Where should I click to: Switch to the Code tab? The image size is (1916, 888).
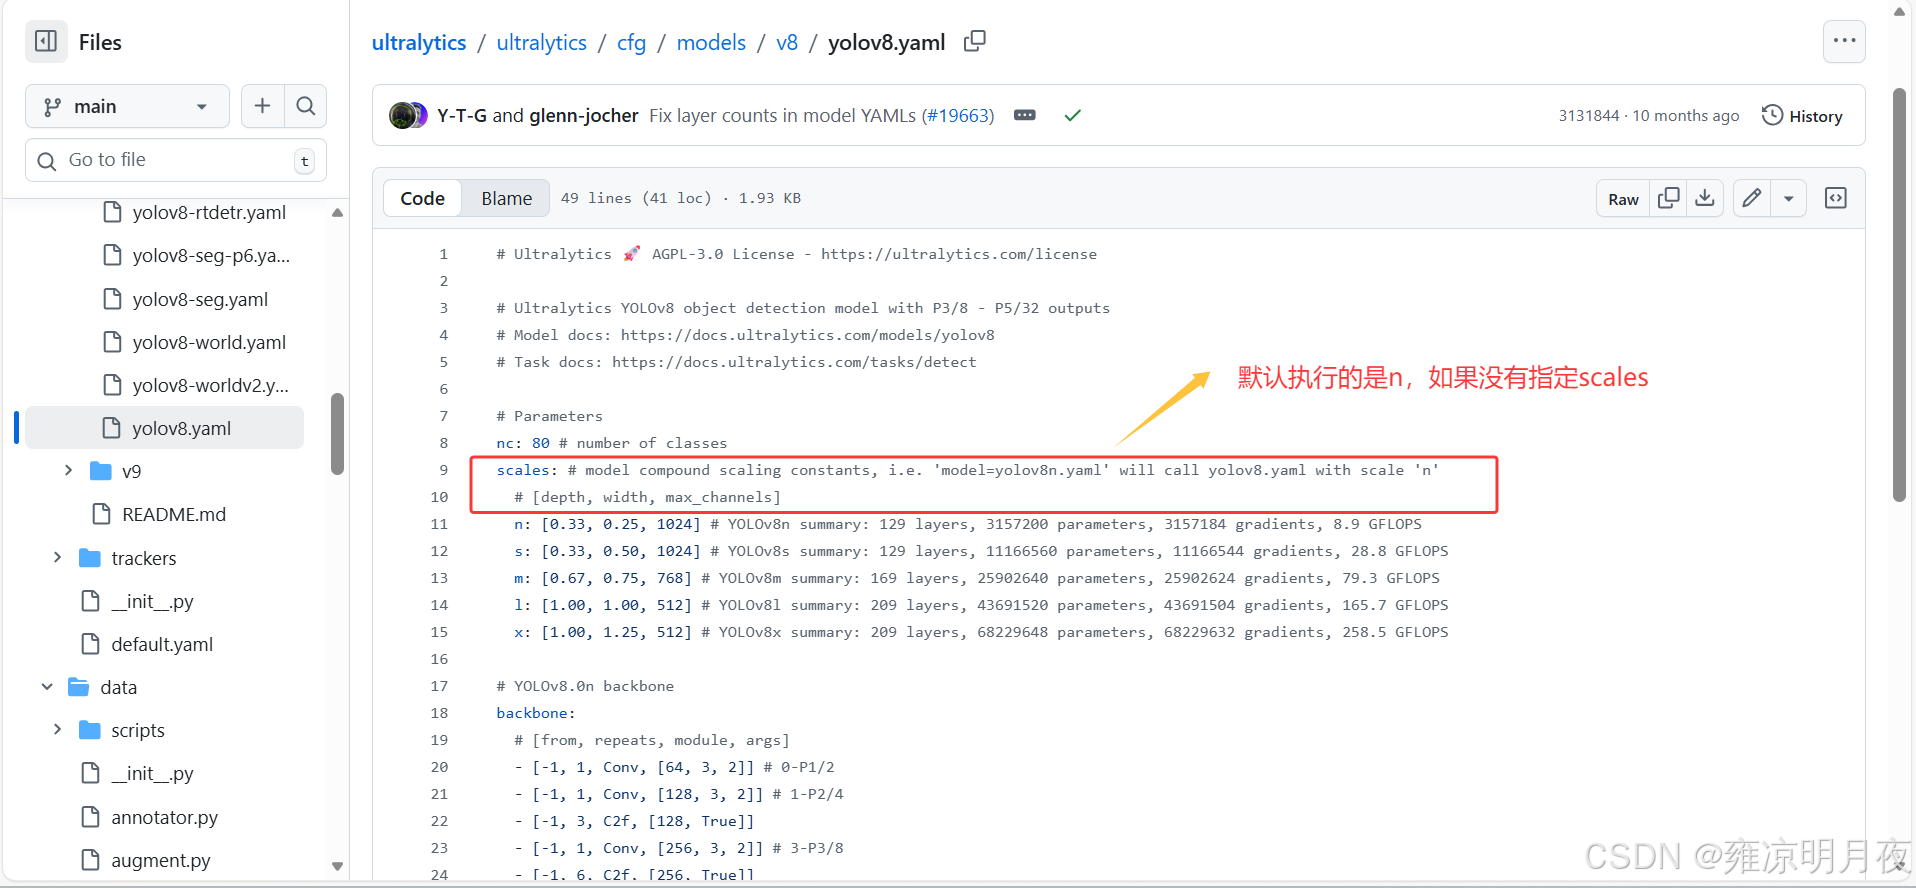pos(422,198)
